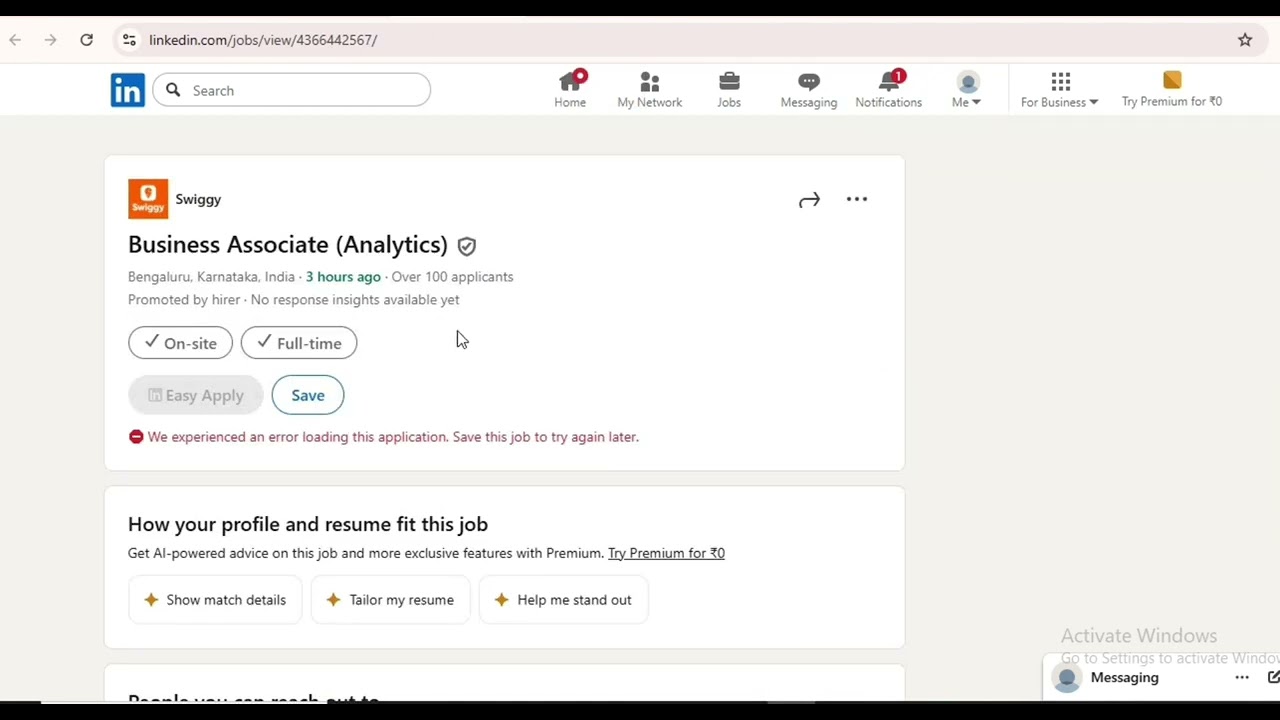
Task: Click the address bar URL
Action: pos(263,40)
